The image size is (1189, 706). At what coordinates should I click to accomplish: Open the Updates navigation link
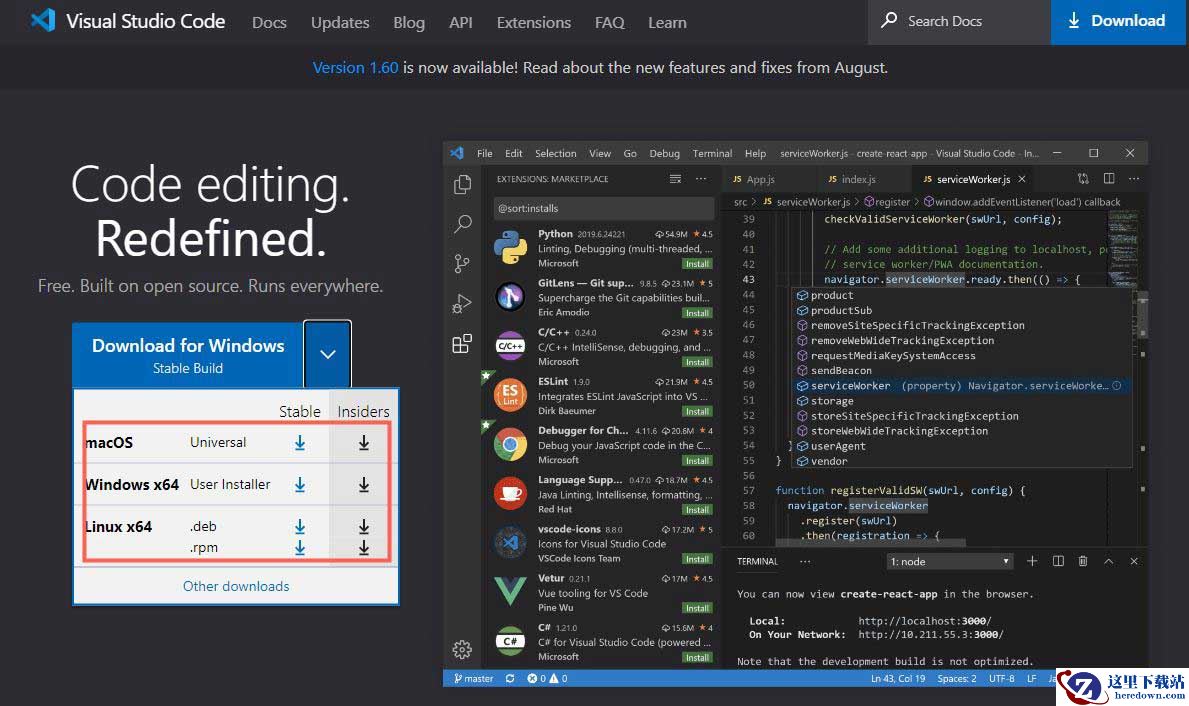click(340, 23)
